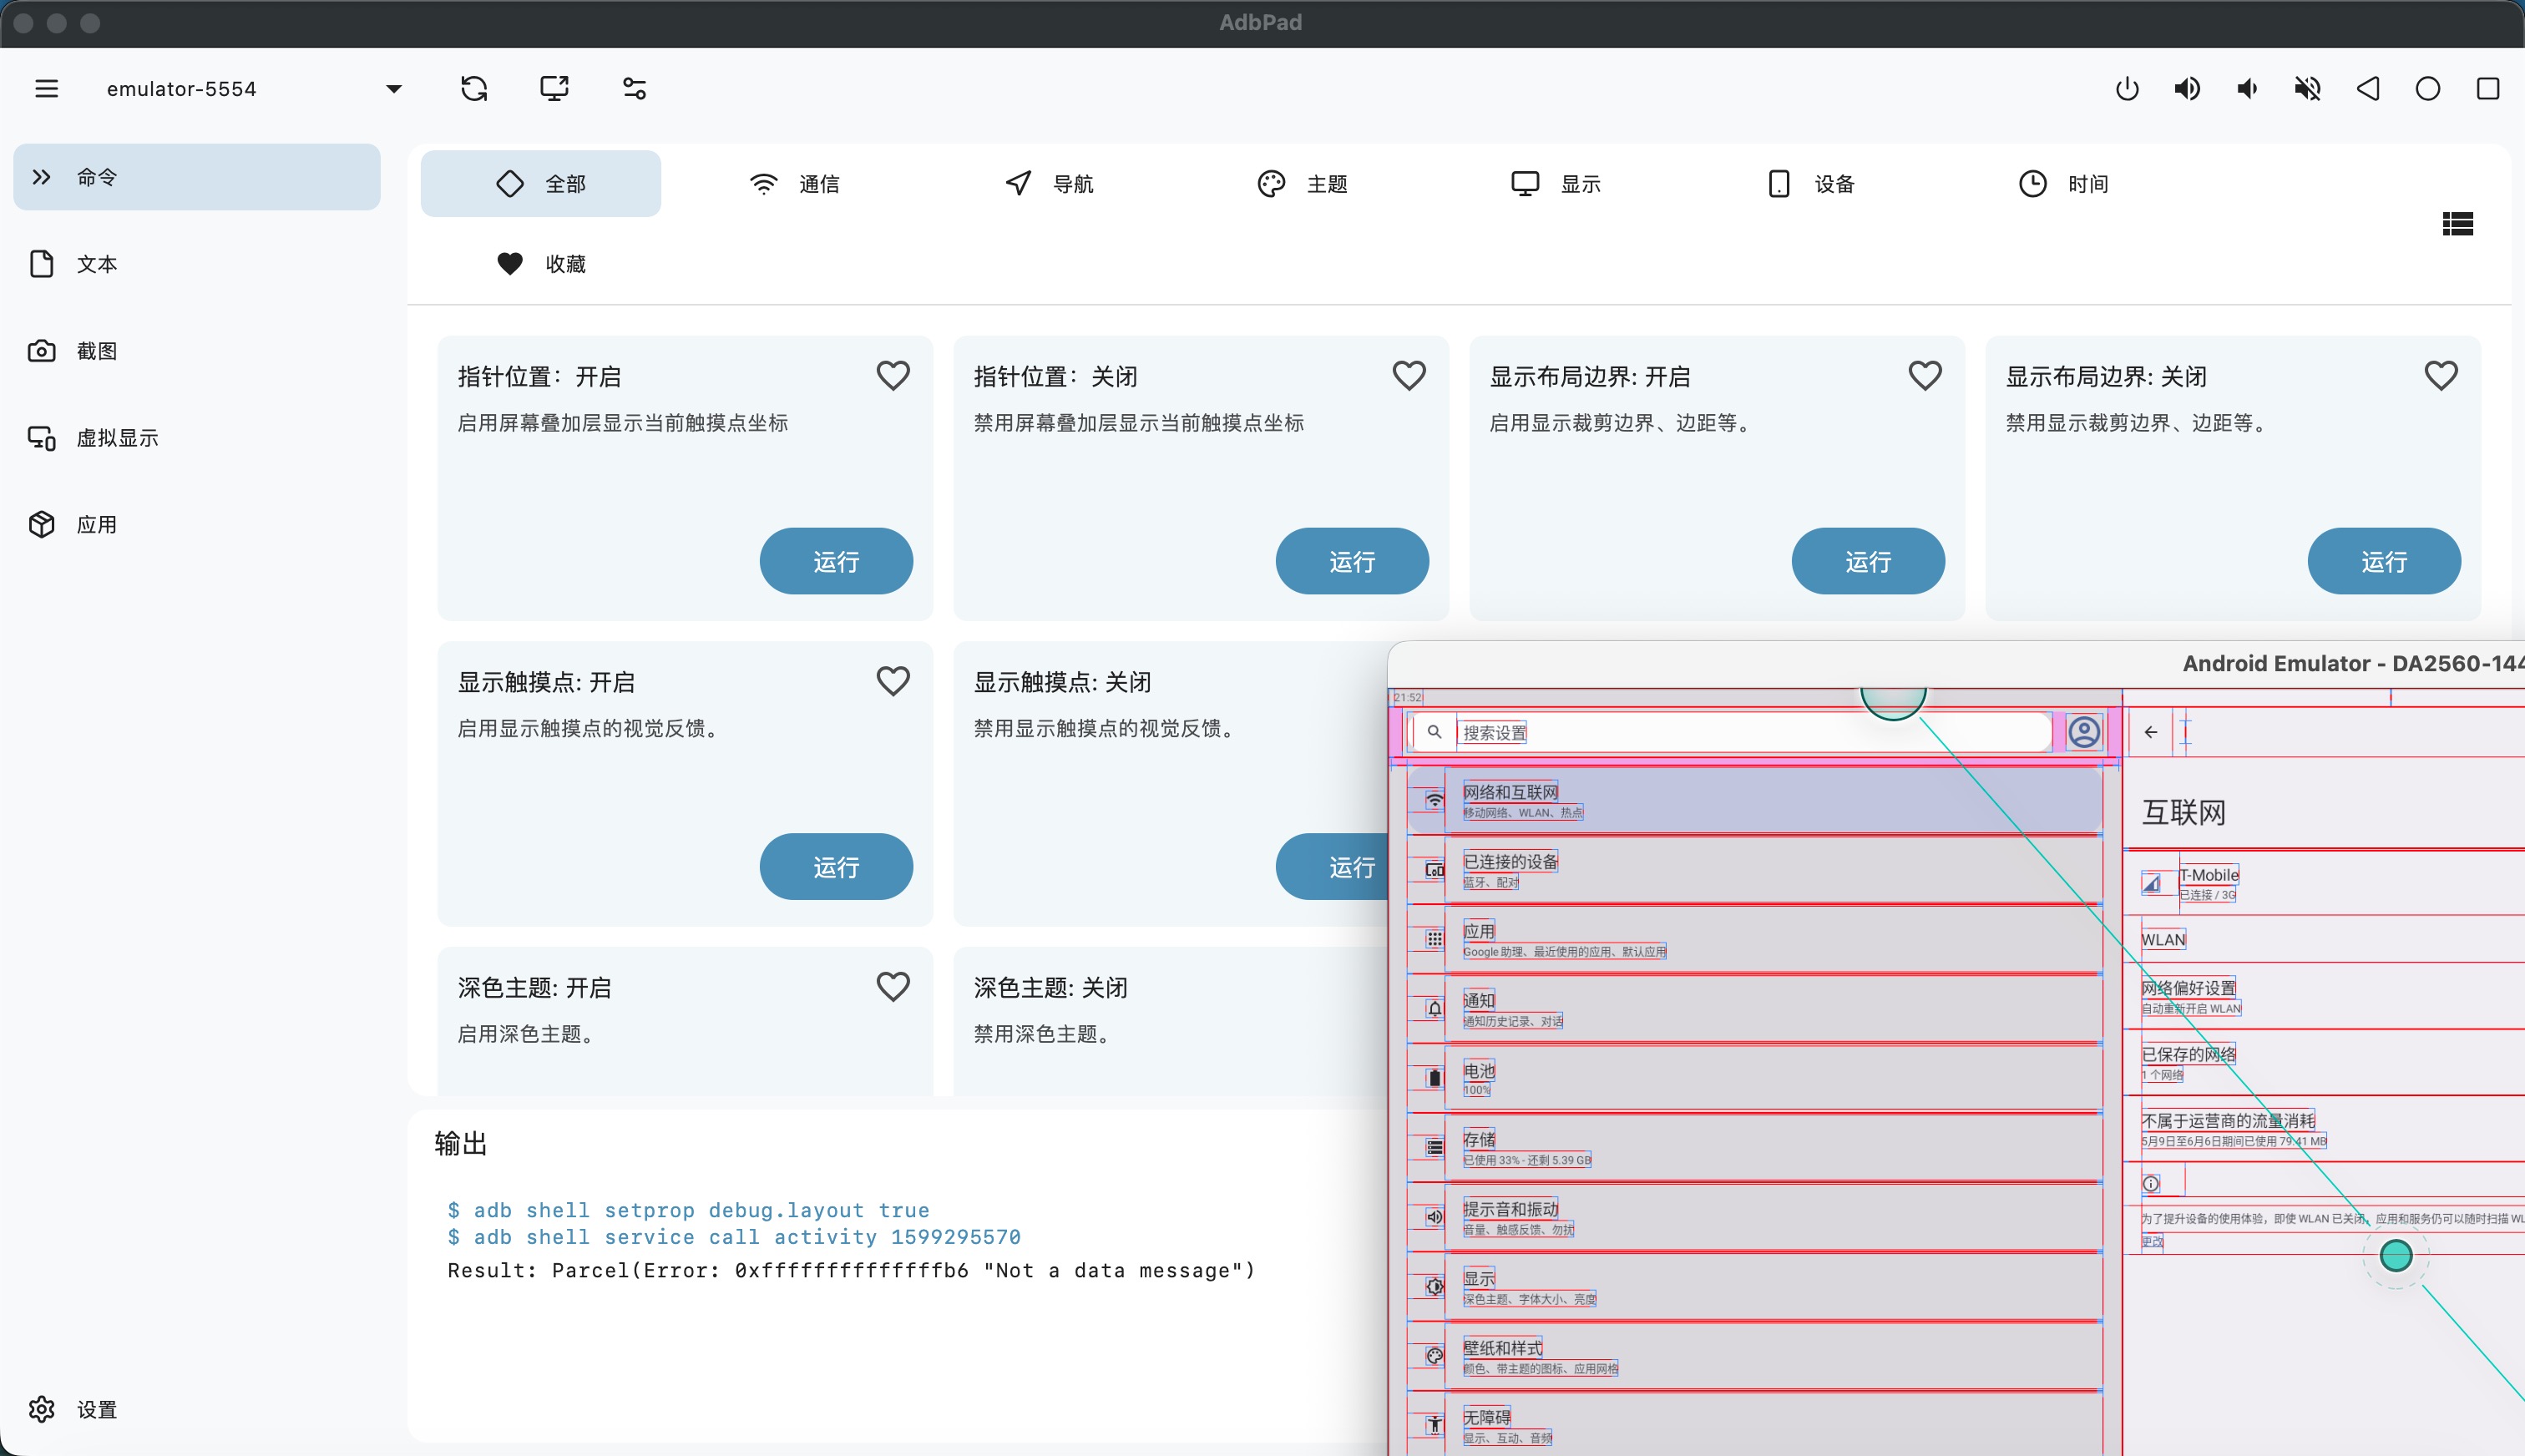Open 提示音和振动 in emulator settings
This screenshot has width=2525, height=1456.
coord(1754,1217)
